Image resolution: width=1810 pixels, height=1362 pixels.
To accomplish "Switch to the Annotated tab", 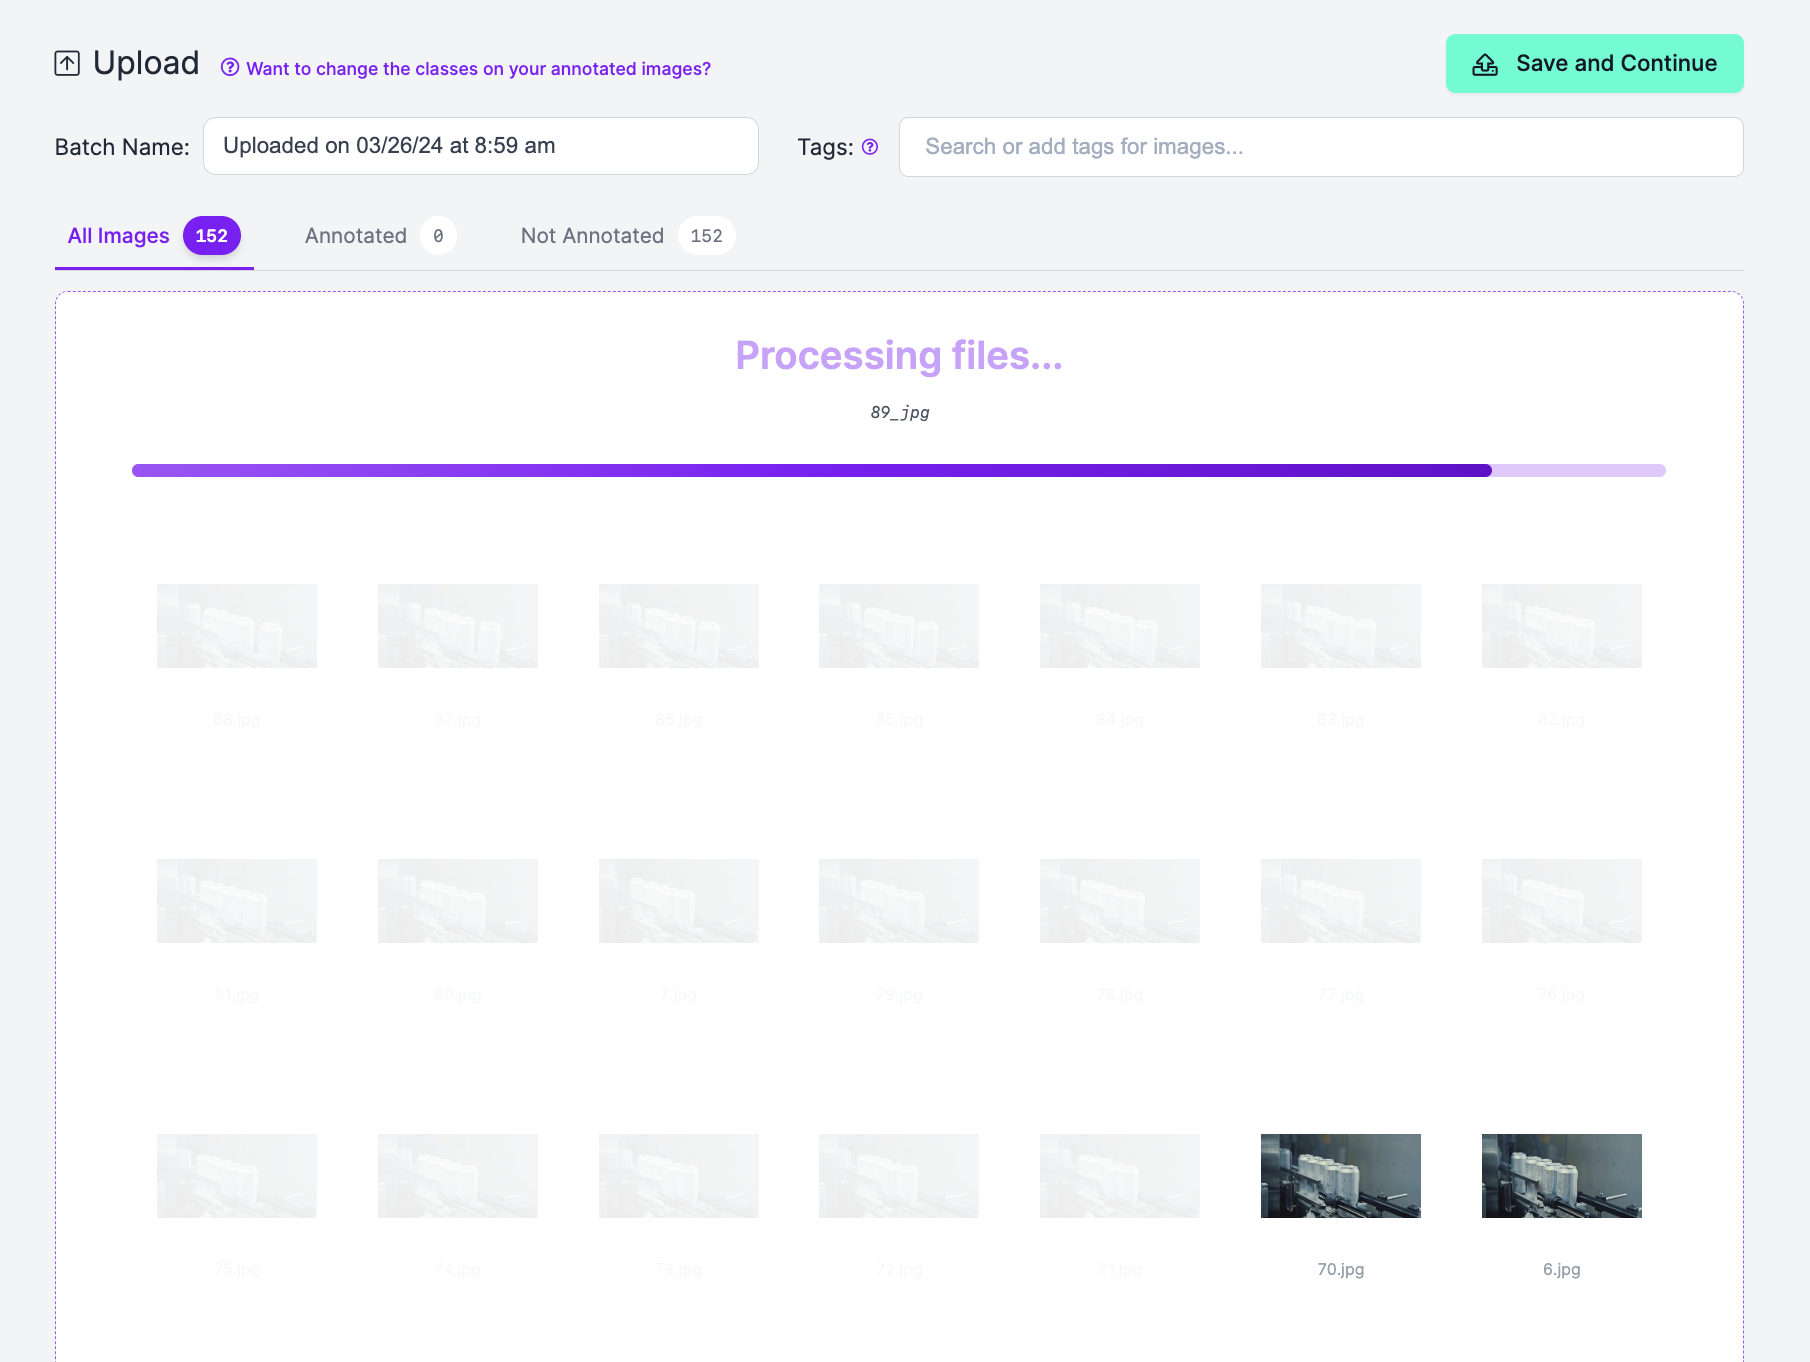I will point(355,235).
